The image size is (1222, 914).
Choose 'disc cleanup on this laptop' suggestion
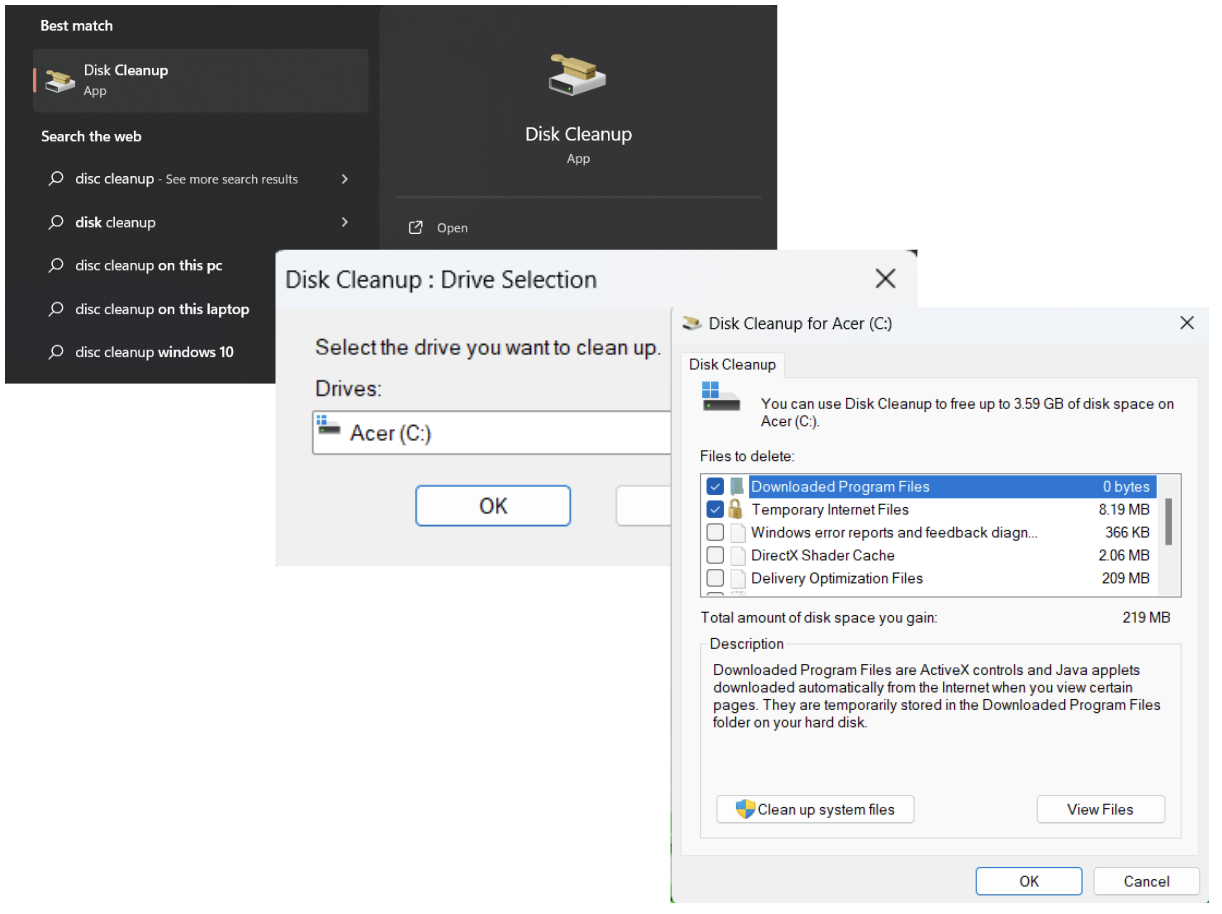pos(162,309)
